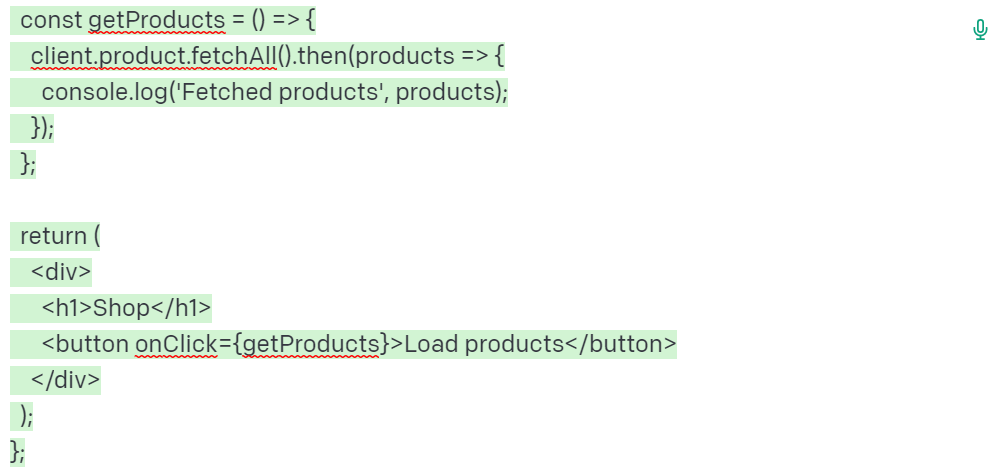The image size is (990, 469).
Task: Click the misspelled word getProducts in const line
Action: point(157,21)
